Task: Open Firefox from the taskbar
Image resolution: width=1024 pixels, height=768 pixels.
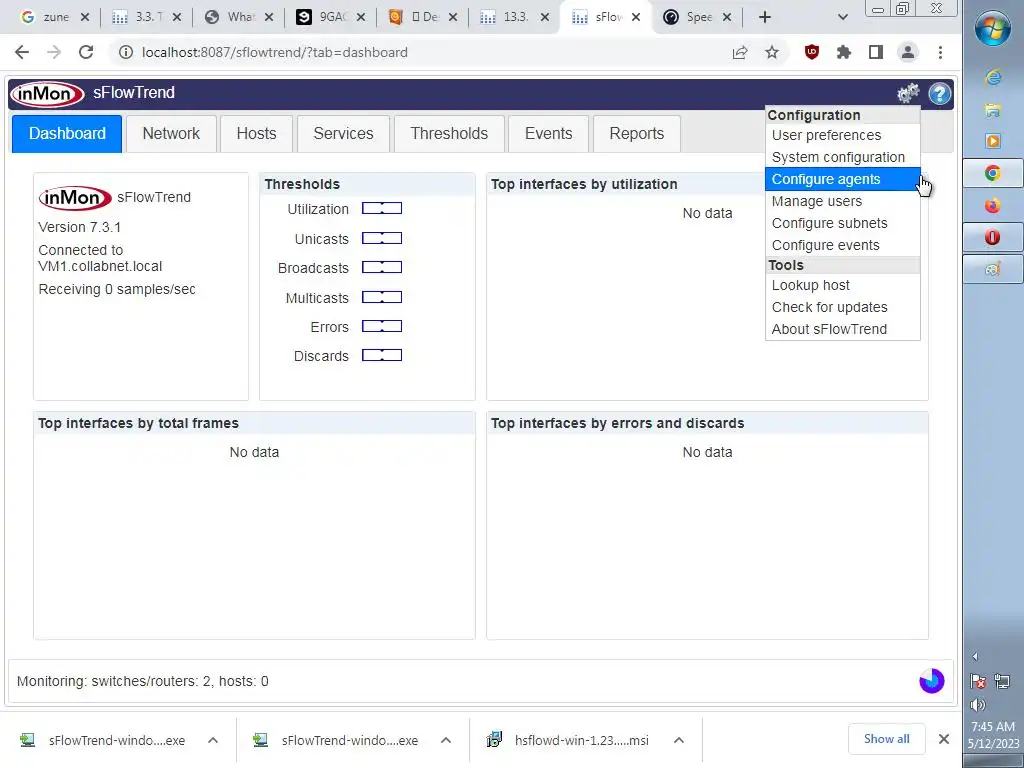Action: (x=993, y=206)
